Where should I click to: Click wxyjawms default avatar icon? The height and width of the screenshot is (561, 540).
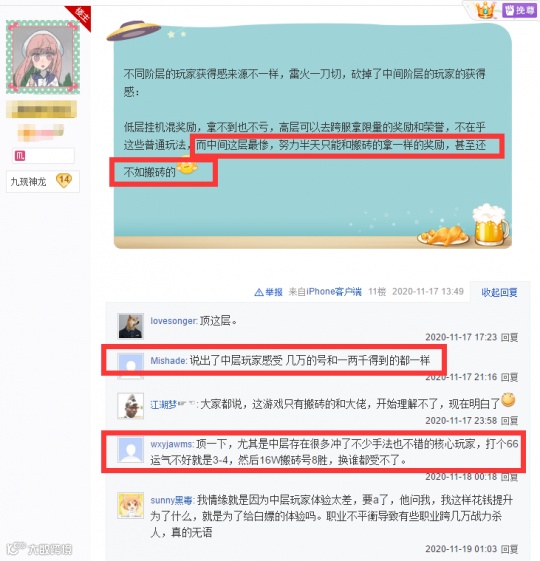[131, 449]
